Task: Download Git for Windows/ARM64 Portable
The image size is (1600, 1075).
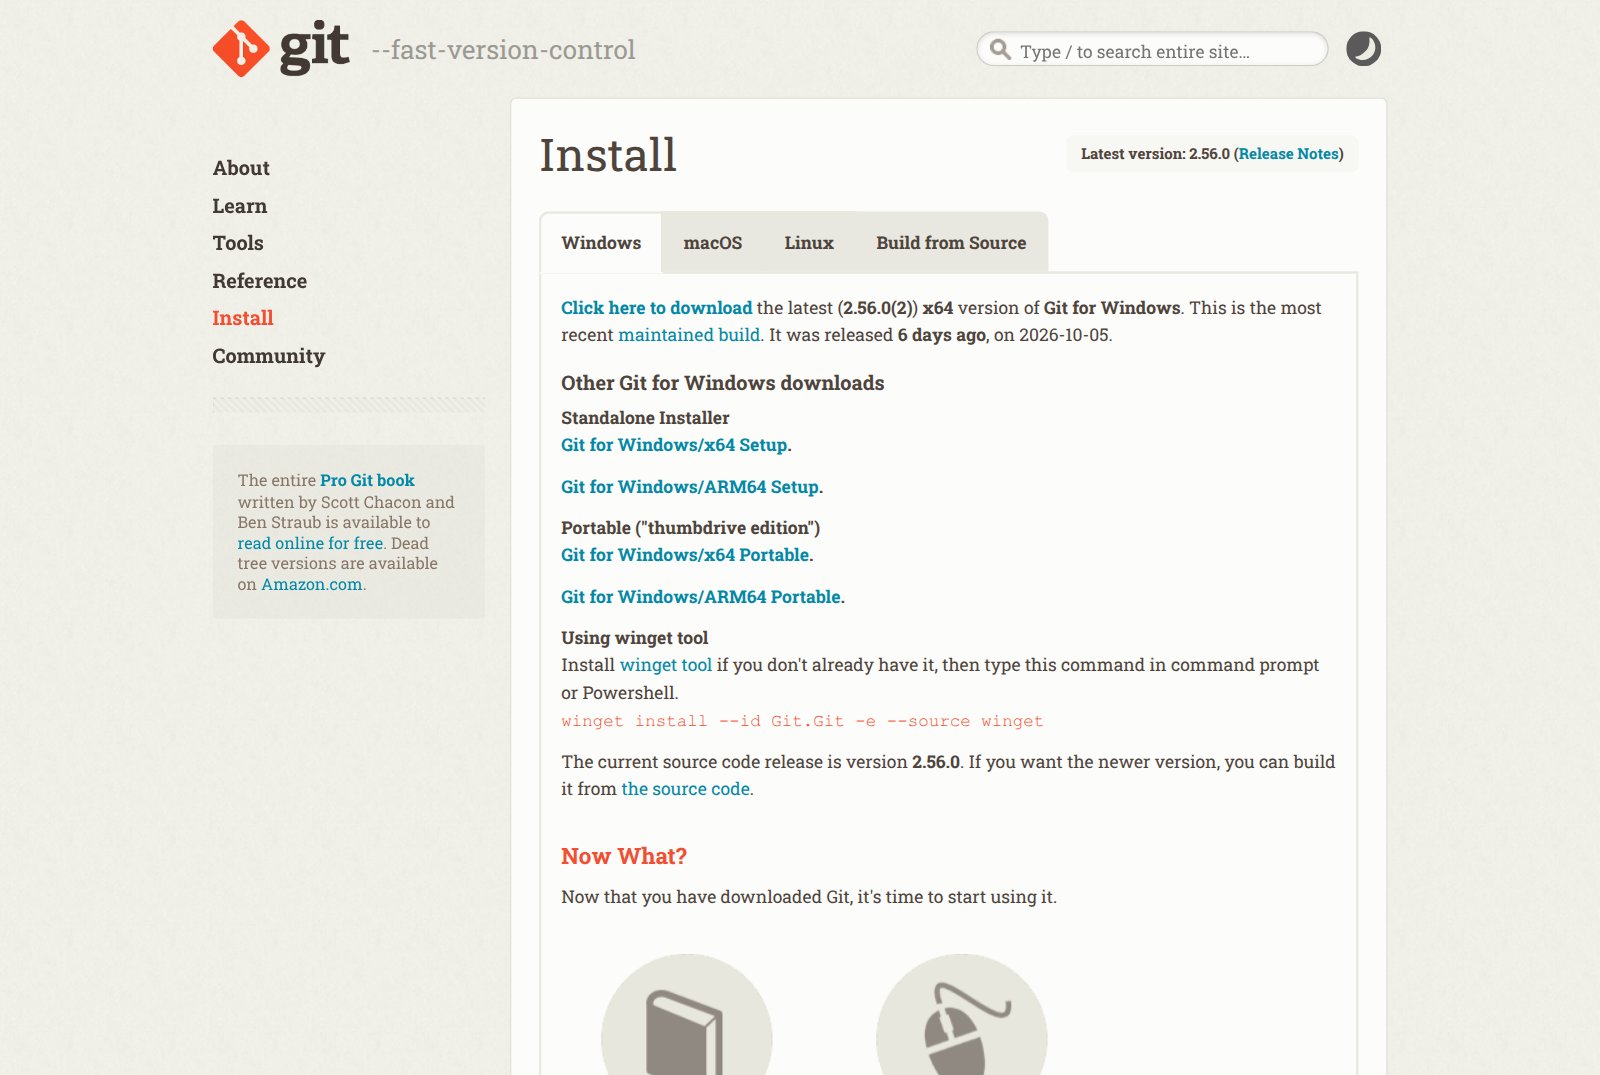Action: [701, 597]
